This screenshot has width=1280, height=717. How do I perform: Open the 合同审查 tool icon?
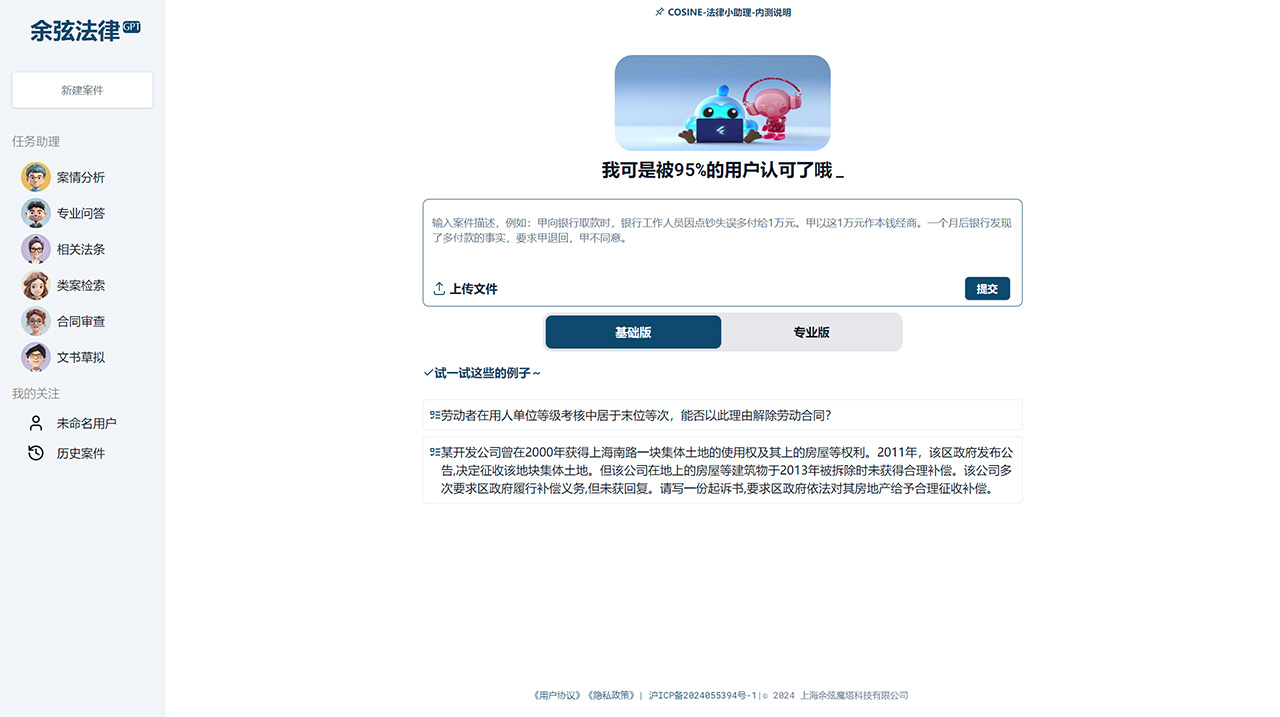tap(35, 320)
